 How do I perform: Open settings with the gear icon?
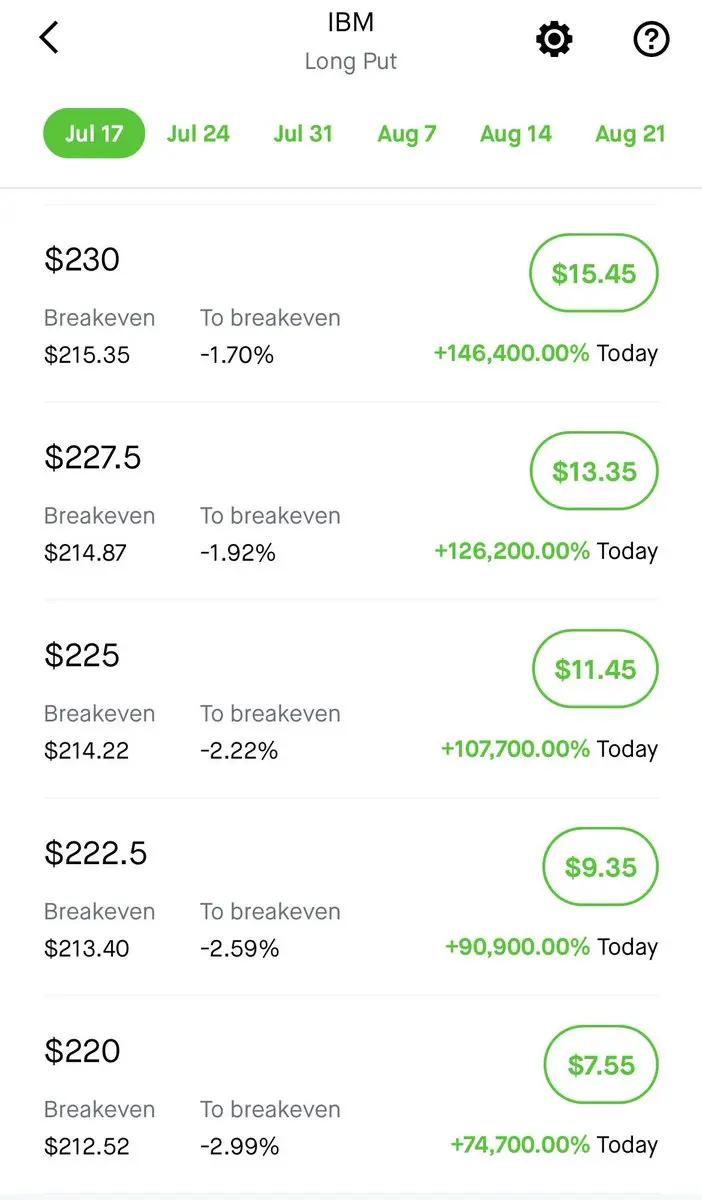[x=554, y=40]
